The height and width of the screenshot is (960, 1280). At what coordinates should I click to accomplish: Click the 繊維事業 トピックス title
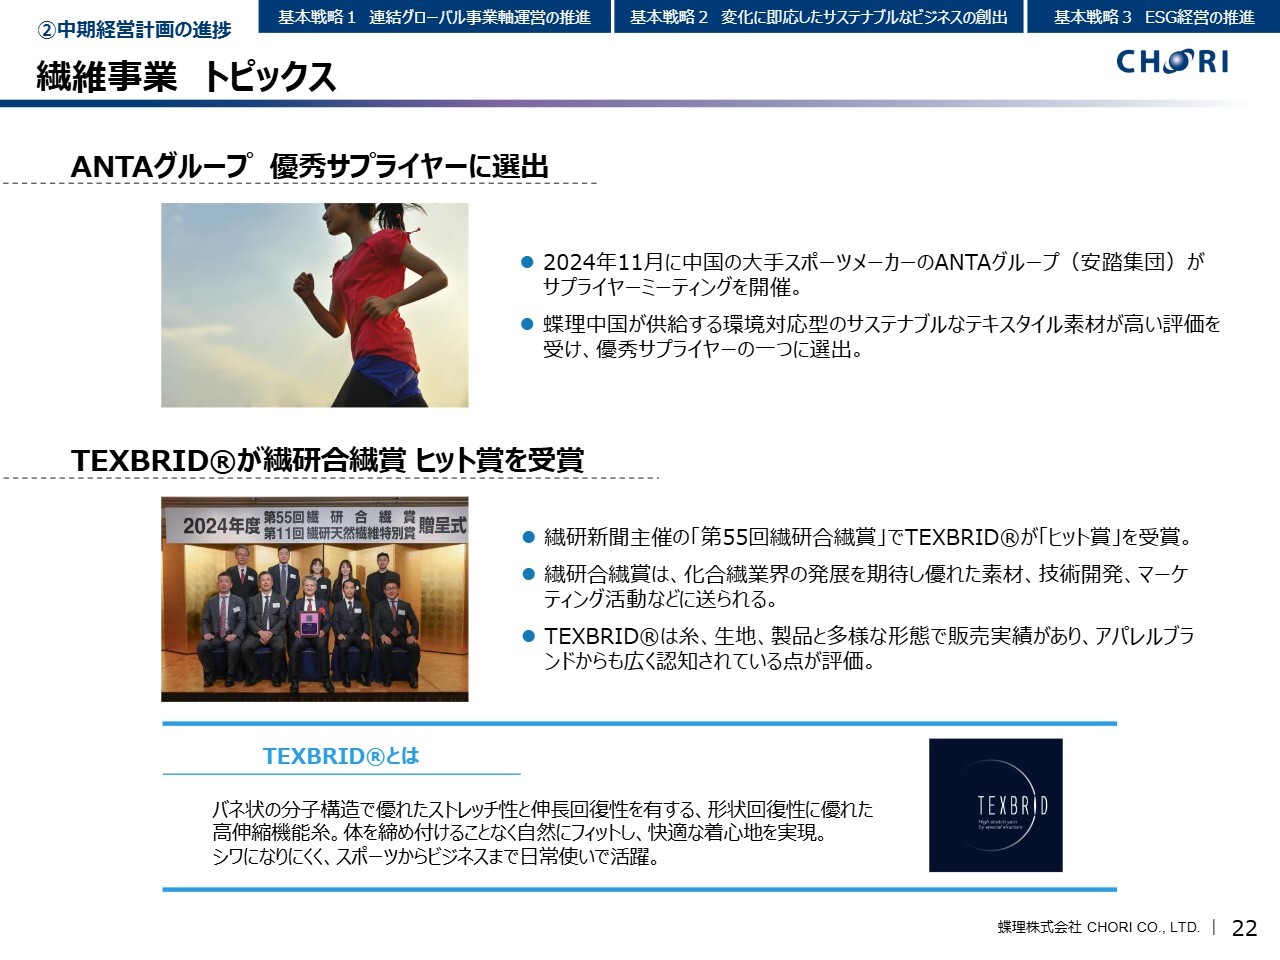186,77
